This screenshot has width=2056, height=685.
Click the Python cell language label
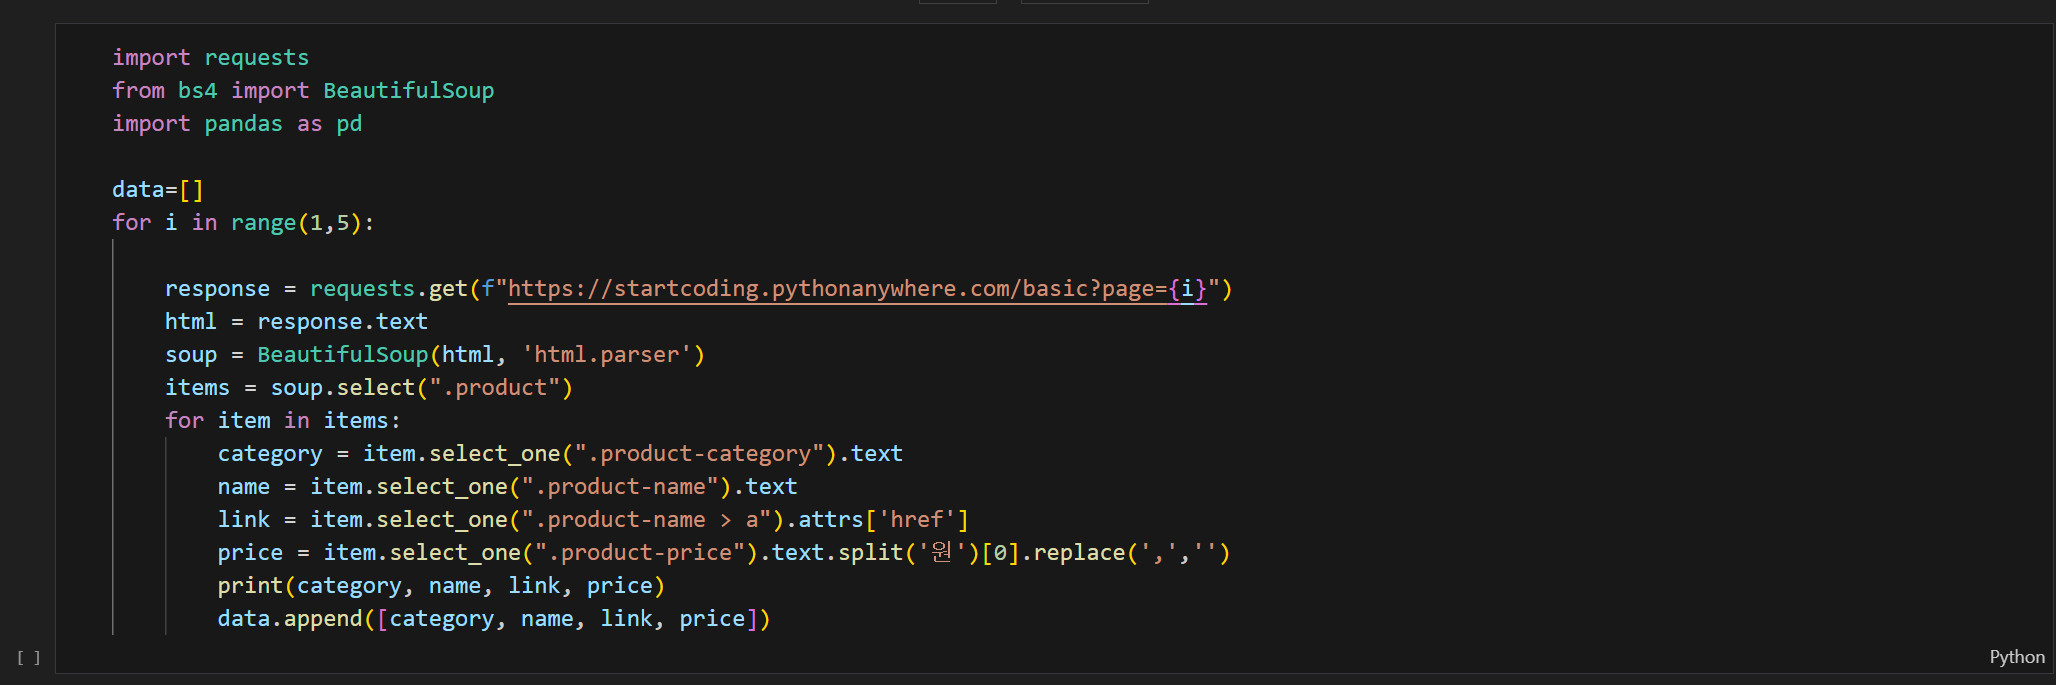tap(2017, 657)
